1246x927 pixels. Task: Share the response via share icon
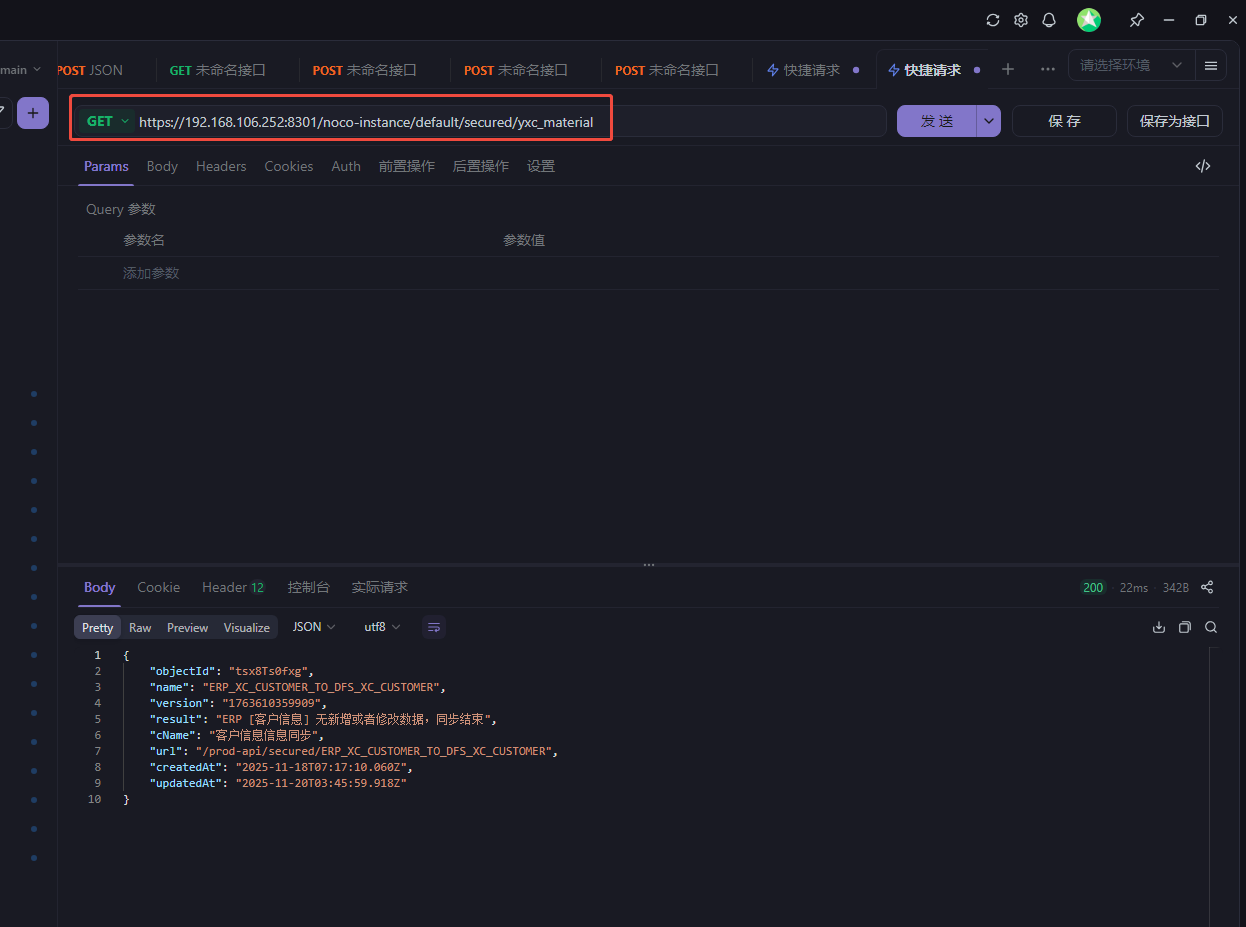[1207, 587]
